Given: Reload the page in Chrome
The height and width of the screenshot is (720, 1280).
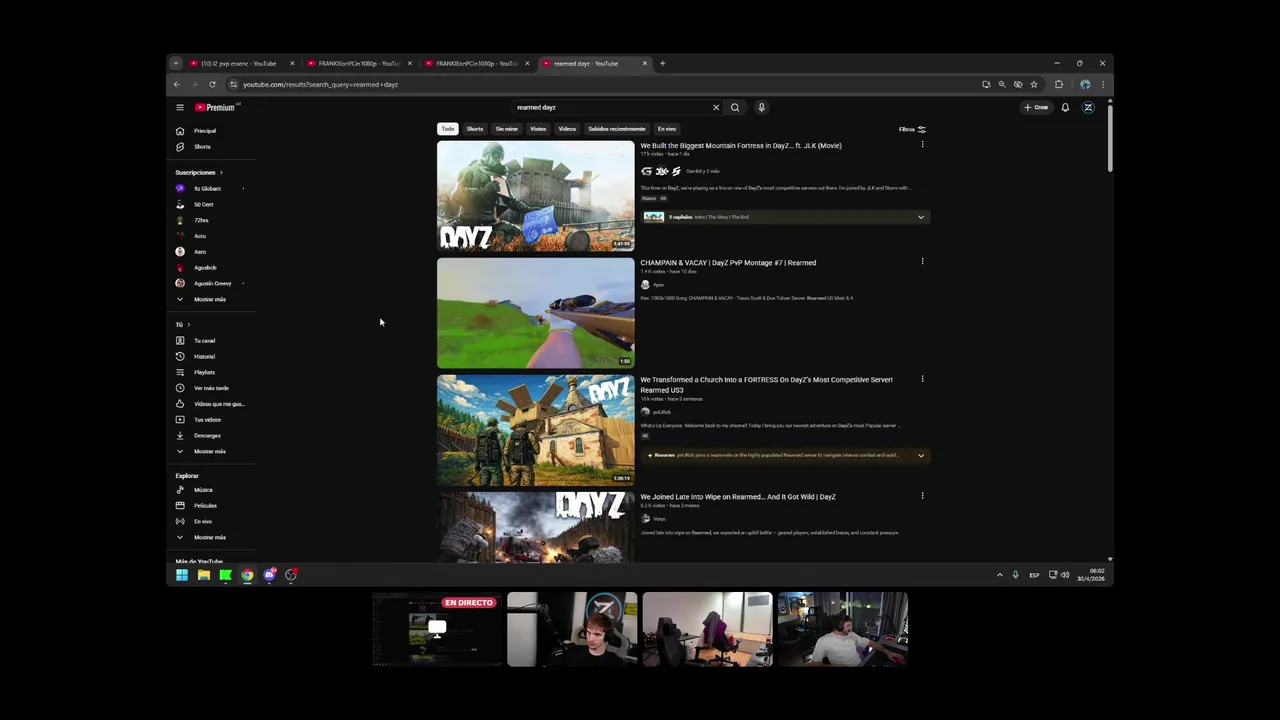Looking at the screenshot, I should click(x=212, y=84).
